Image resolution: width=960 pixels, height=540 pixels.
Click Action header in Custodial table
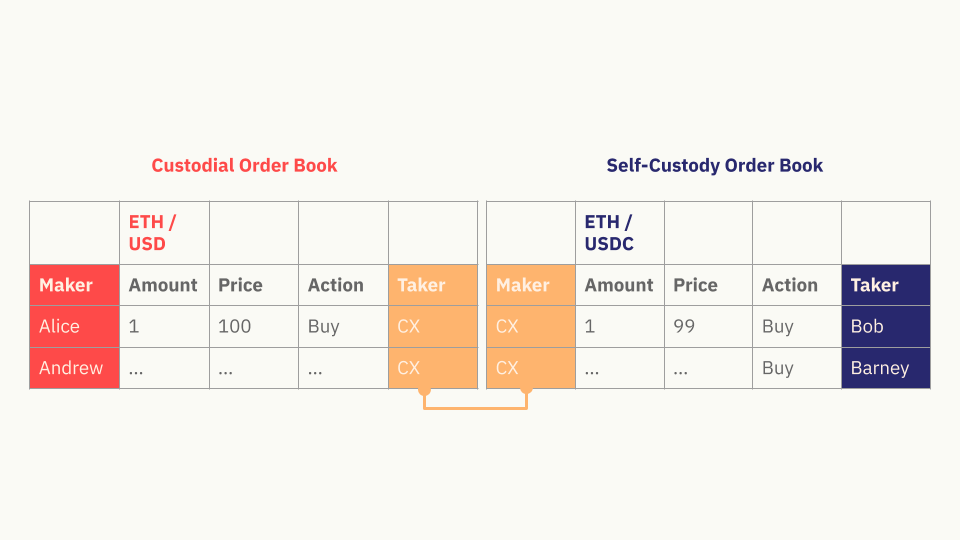tap(343, 285)
